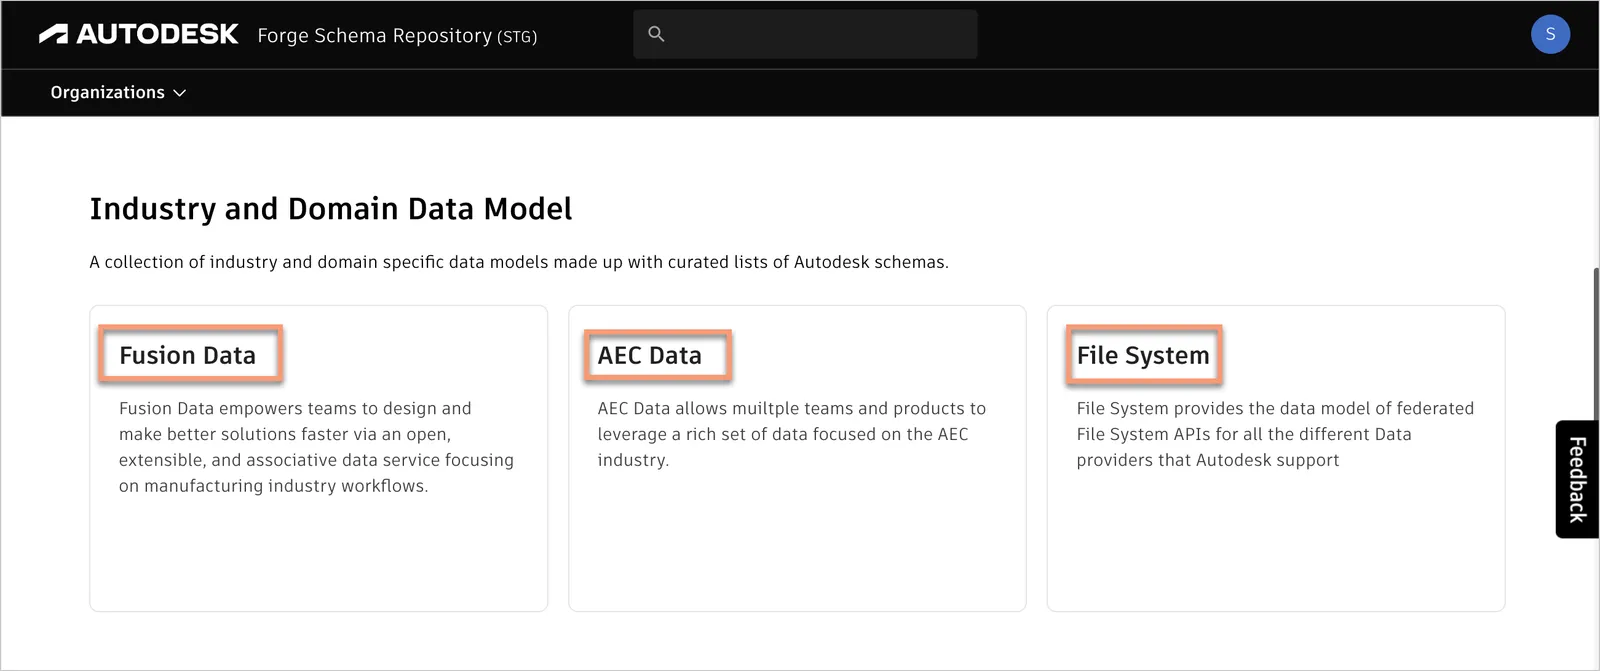
Task: Click the collection description sentence
Action: point(519,262)
